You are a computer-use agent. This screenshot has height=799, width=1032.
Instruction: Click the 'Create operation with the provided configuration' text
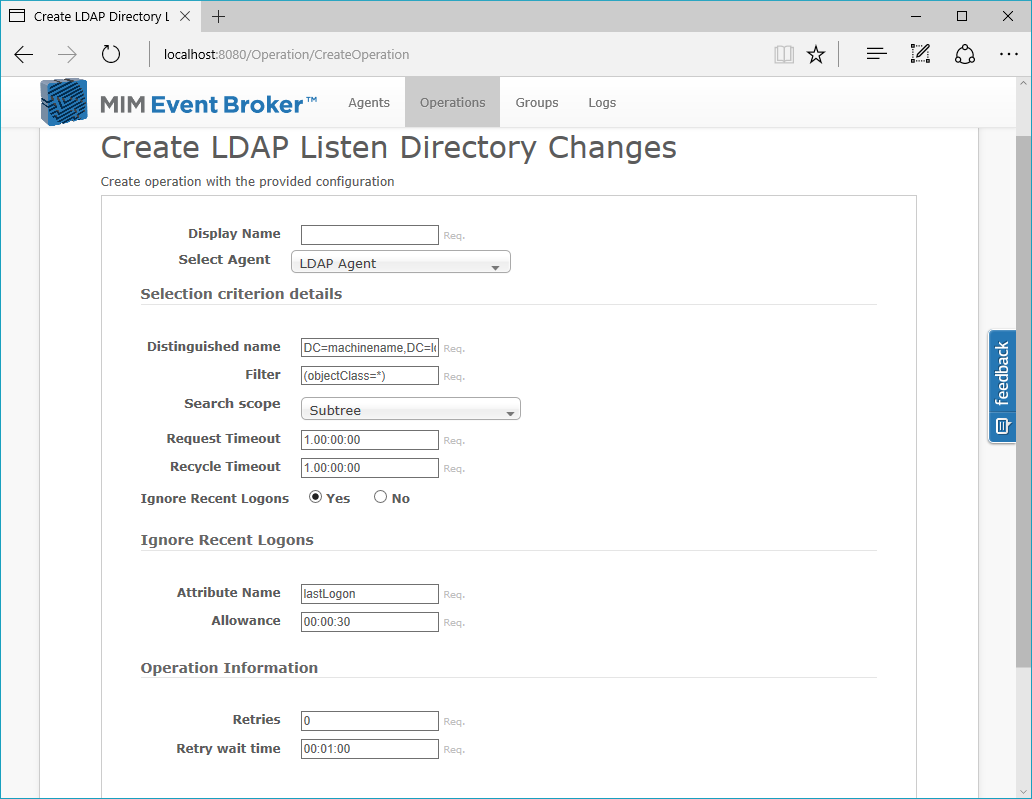[x=247, y=182]
